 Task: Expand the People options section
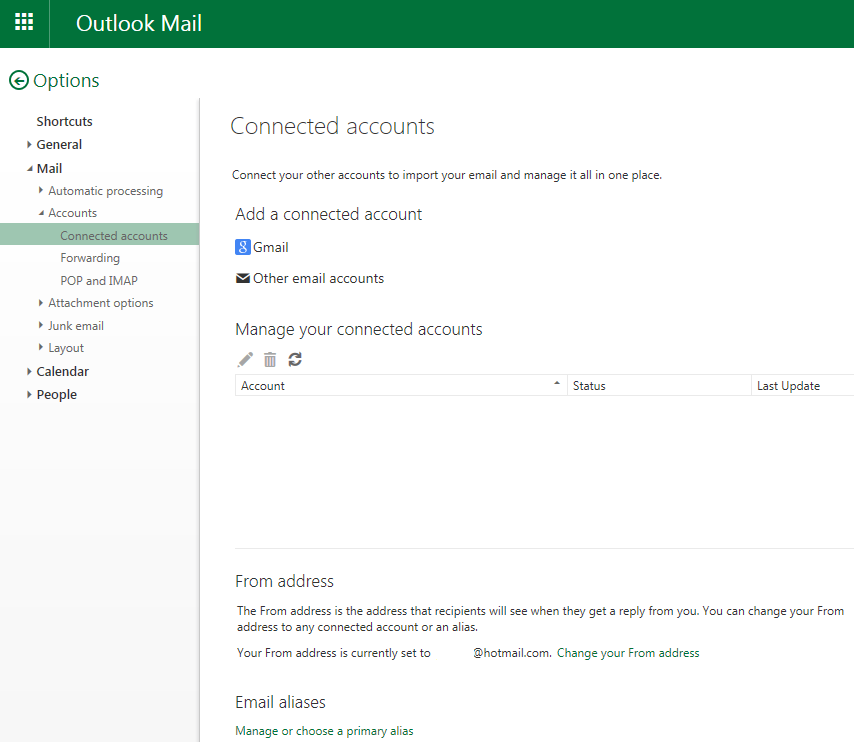[29, 394]
